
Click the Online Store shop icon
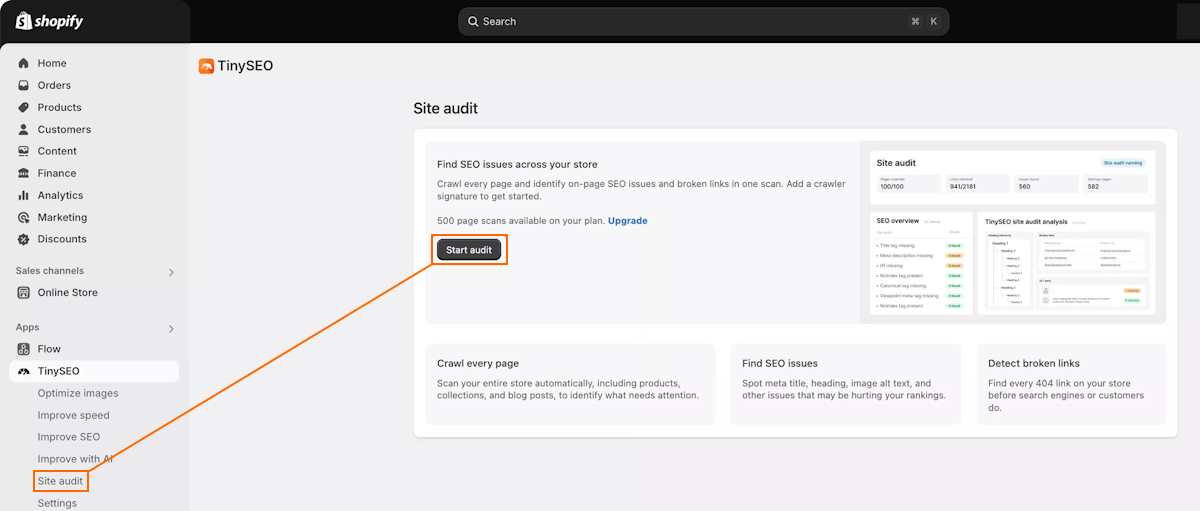[24, 293]
